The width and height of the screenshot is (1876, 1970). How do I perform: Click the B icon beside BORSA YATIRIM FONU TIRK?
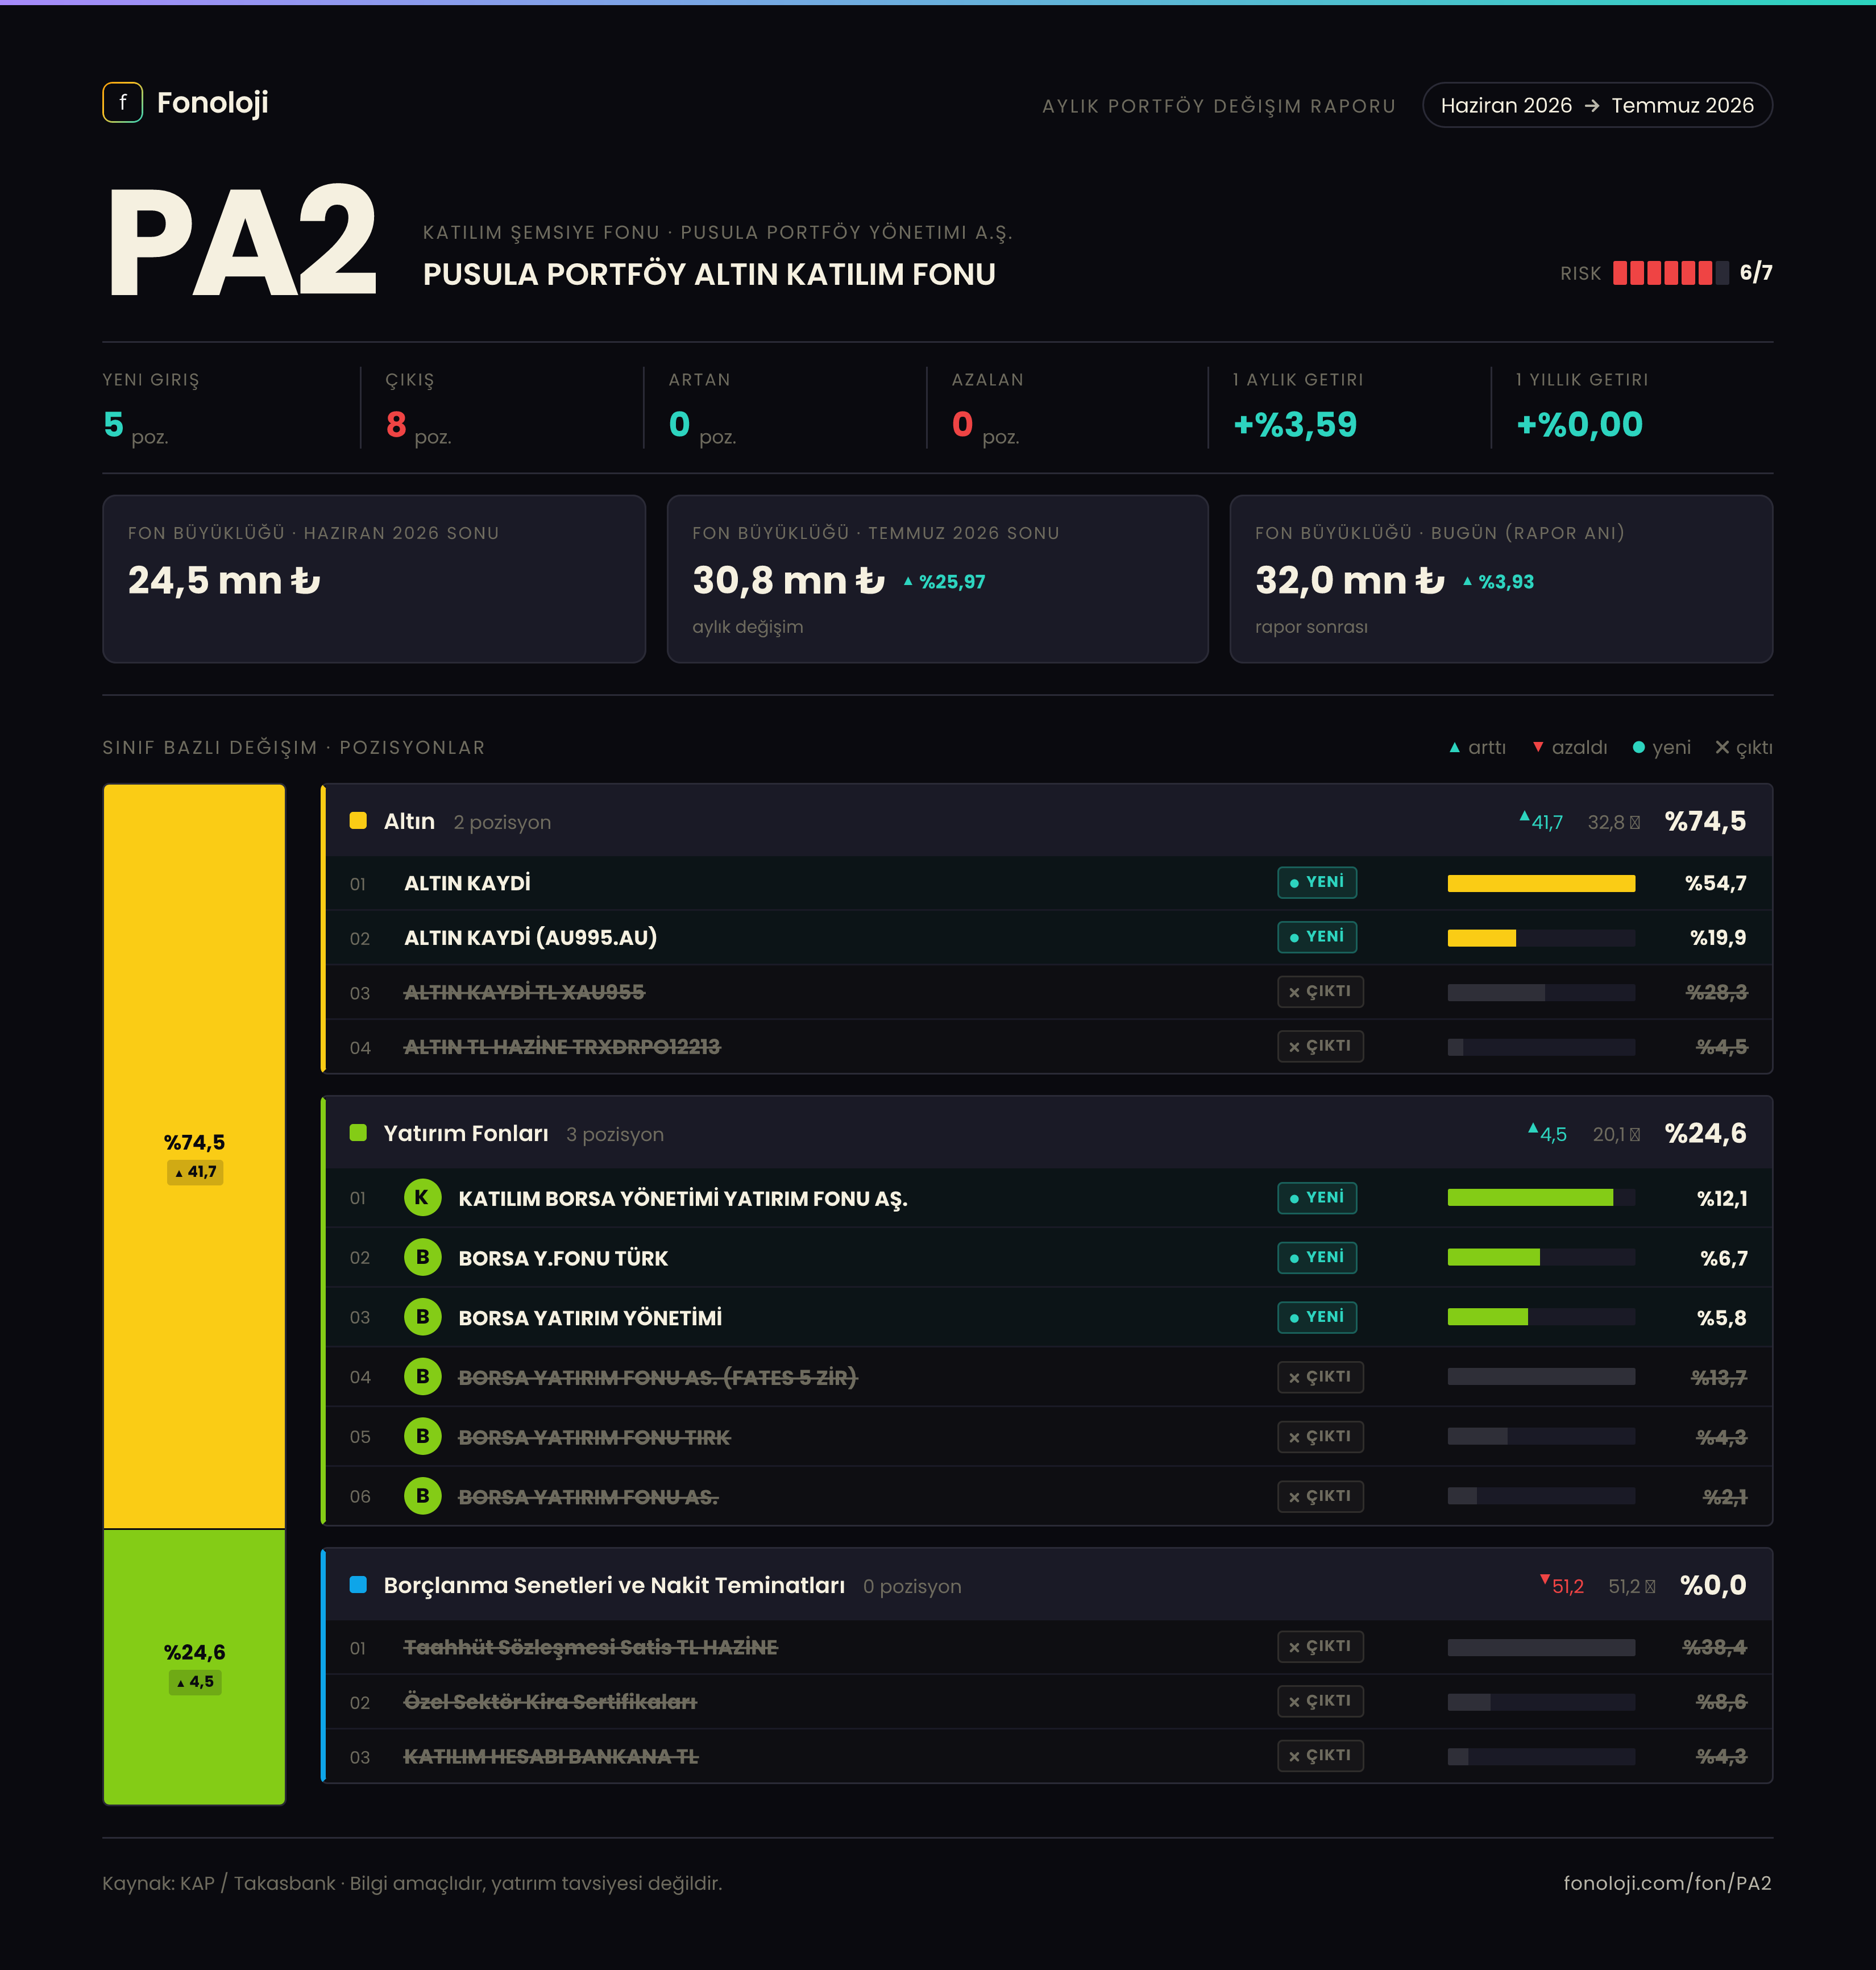point(422,1437)
